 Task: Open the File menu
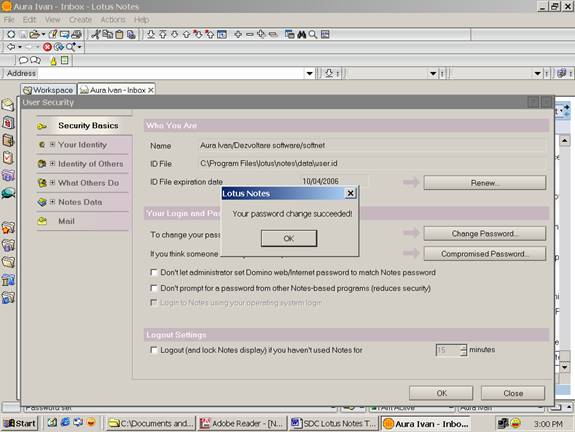[9, 19]
